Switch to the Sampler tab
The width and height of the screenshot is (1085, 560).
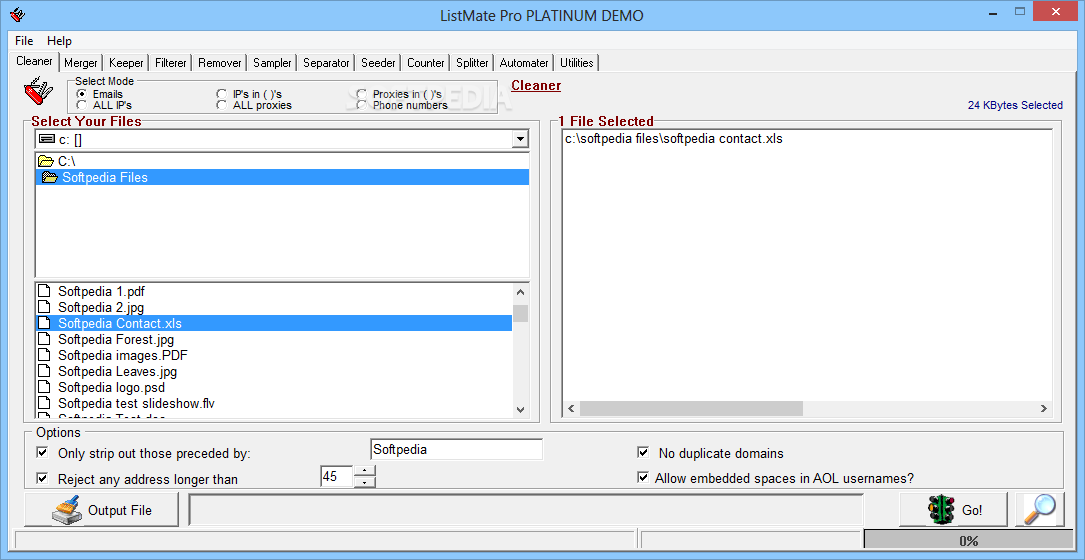coord(272,63)
